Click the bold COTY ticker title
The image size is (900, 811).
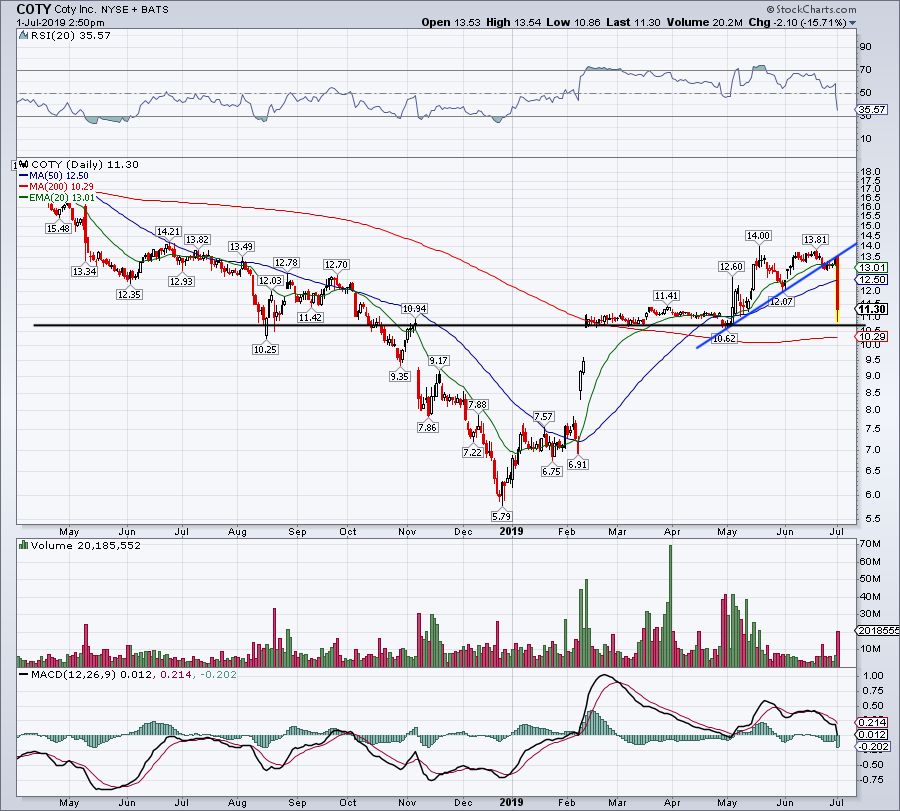(33, 9)
